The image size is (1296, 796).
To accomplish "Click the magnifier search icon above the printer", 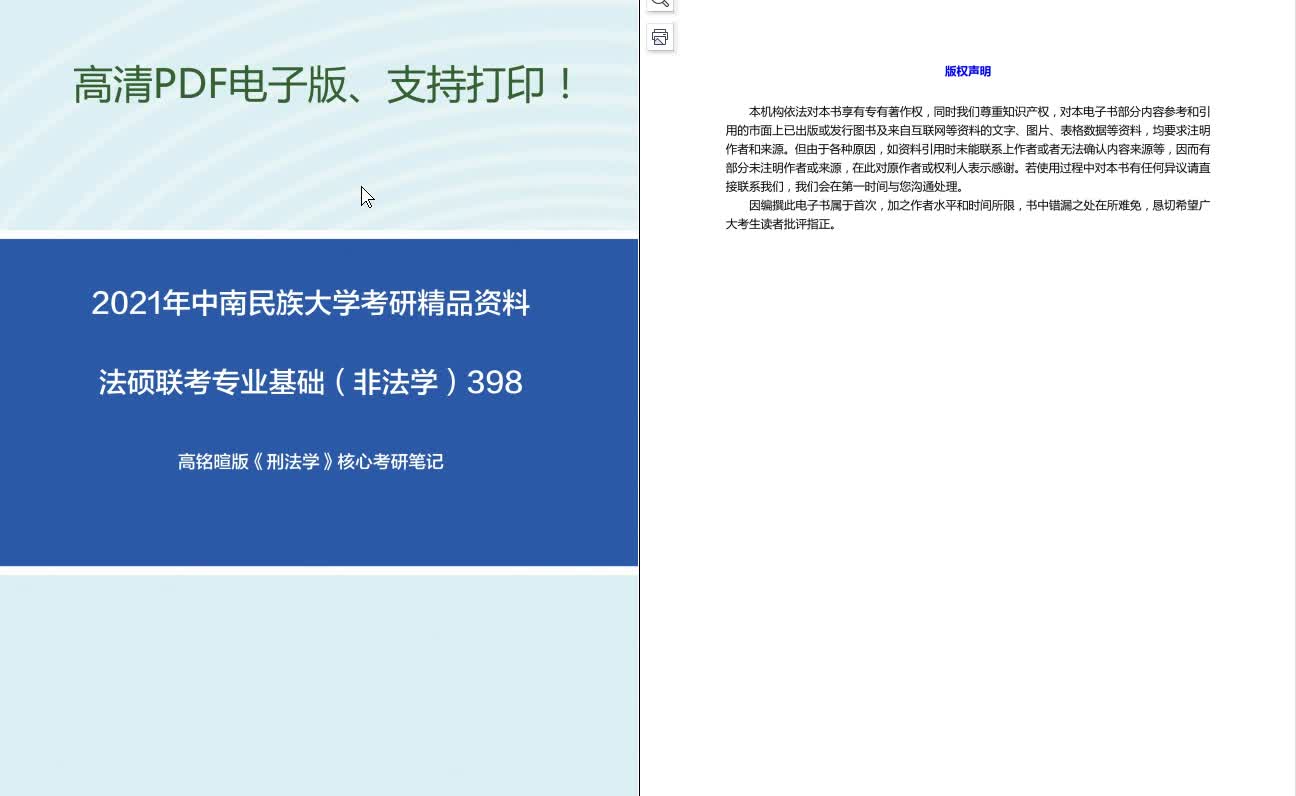I will point(660,4).
